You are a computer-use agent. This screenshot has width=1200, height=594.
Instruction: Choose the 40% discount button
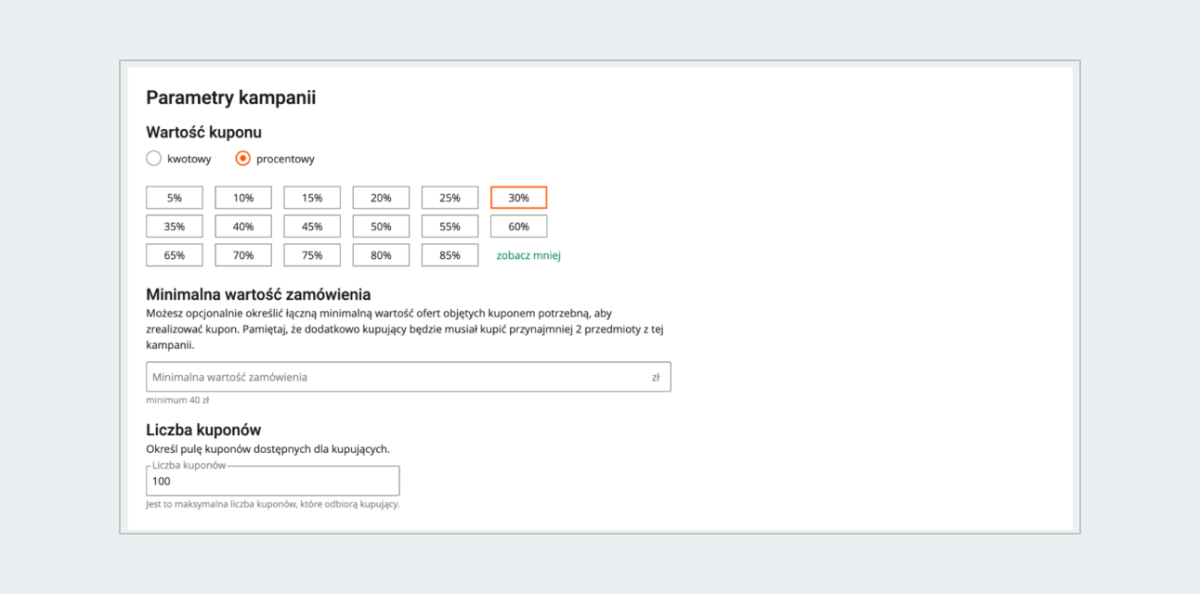pos(243,226)
